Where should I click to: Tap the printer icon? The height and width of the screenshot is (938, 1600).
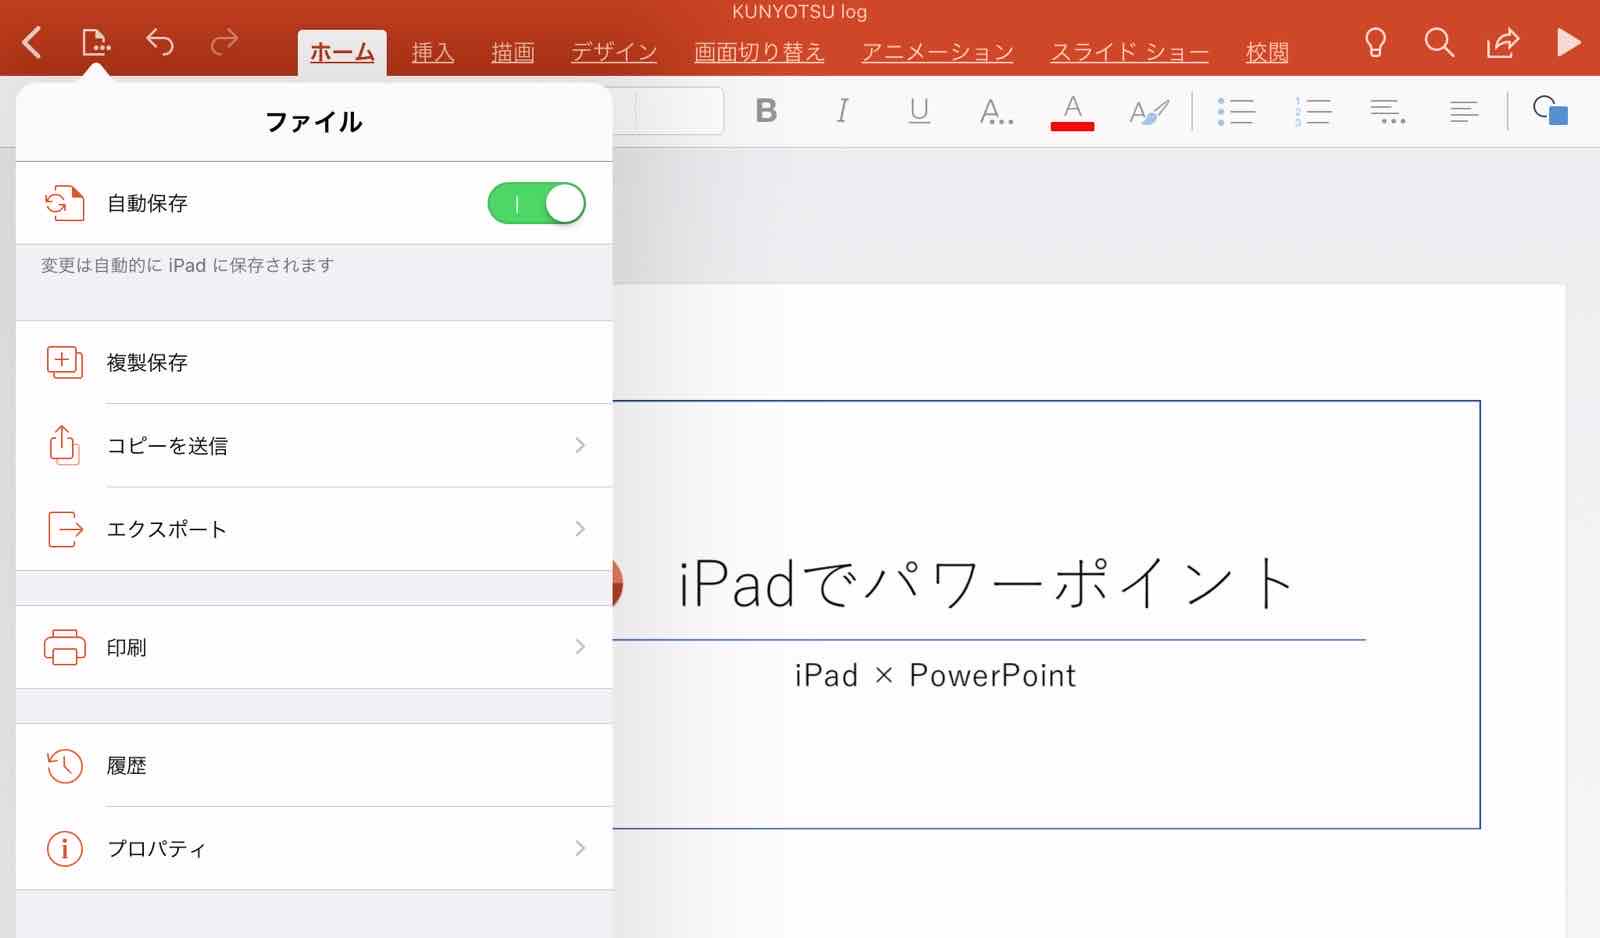65,647
